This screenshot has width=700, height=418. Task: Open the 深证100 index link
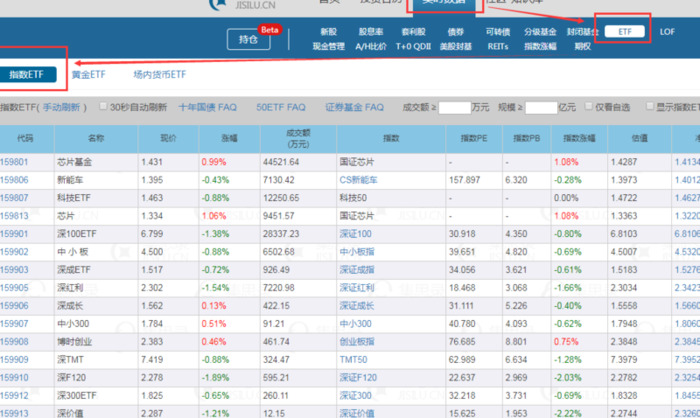tap(355, 234)
